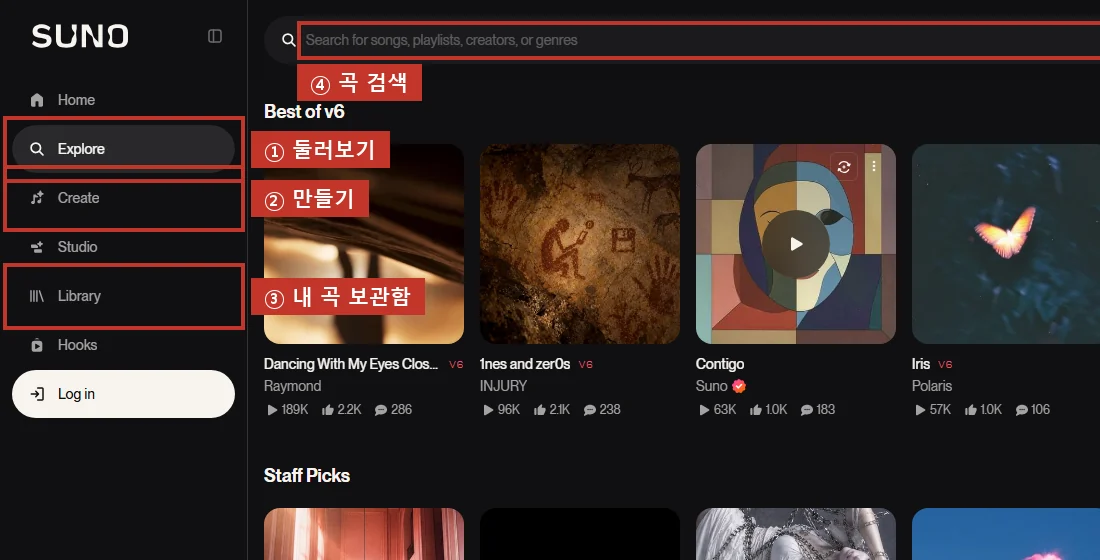Open the first Staff Picks red cover
1100x560 pixels.
tap(364, 534)
